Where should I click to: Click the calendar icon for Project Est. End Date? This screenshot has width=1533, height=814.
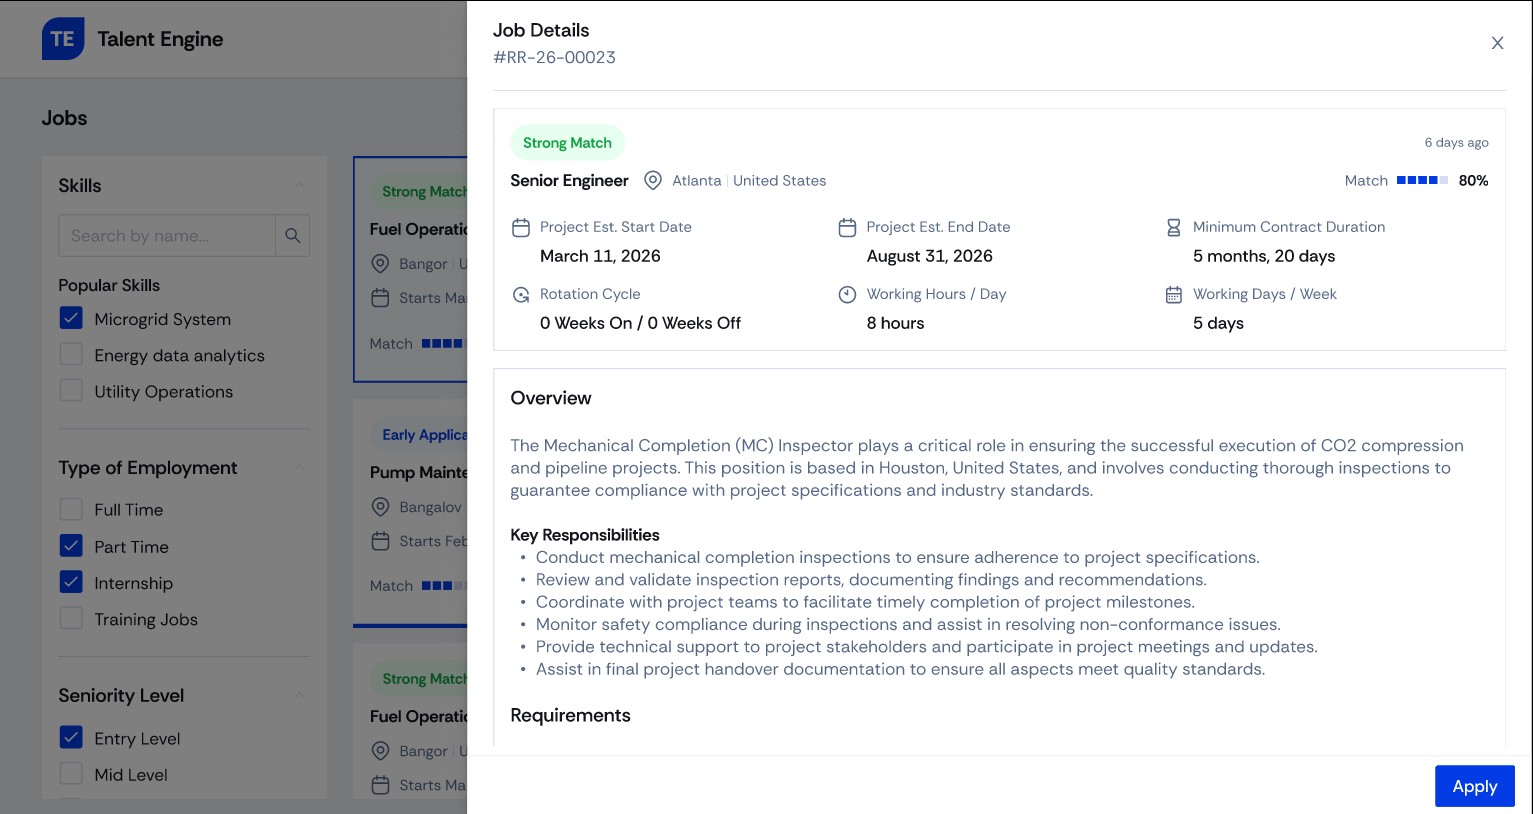pos(847,228)
